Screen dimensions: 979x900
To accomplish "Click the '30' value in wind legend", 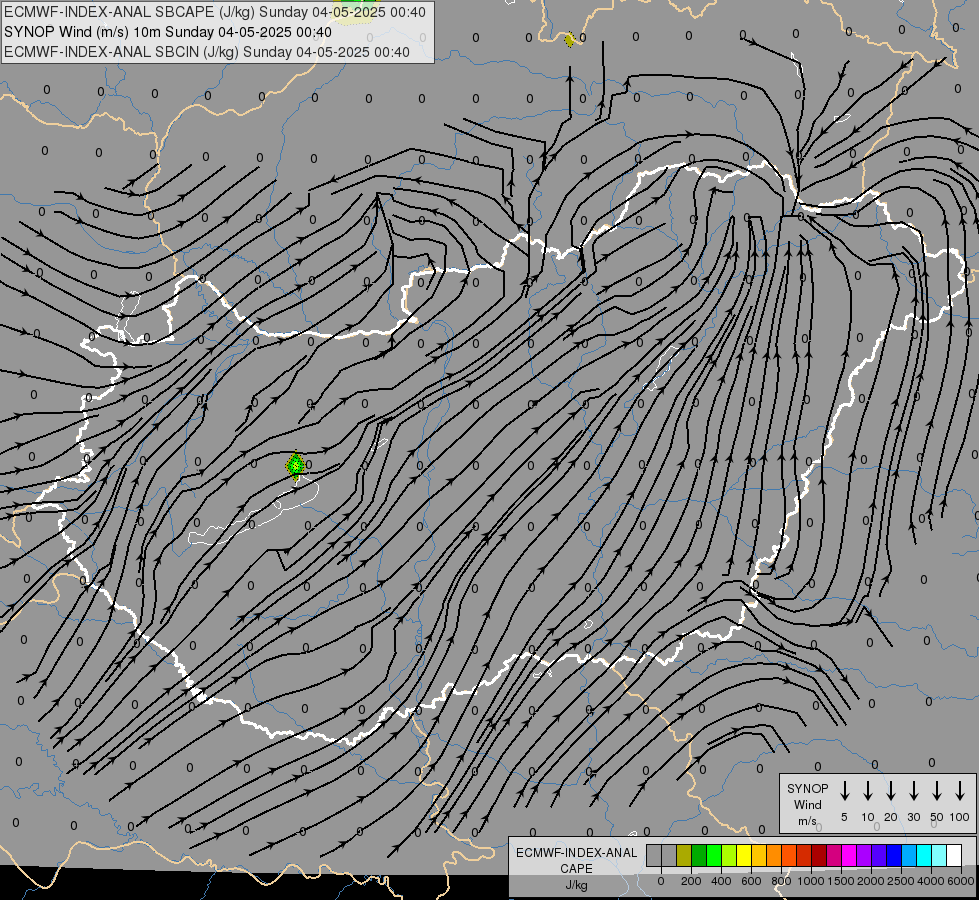I will (913, 817).
